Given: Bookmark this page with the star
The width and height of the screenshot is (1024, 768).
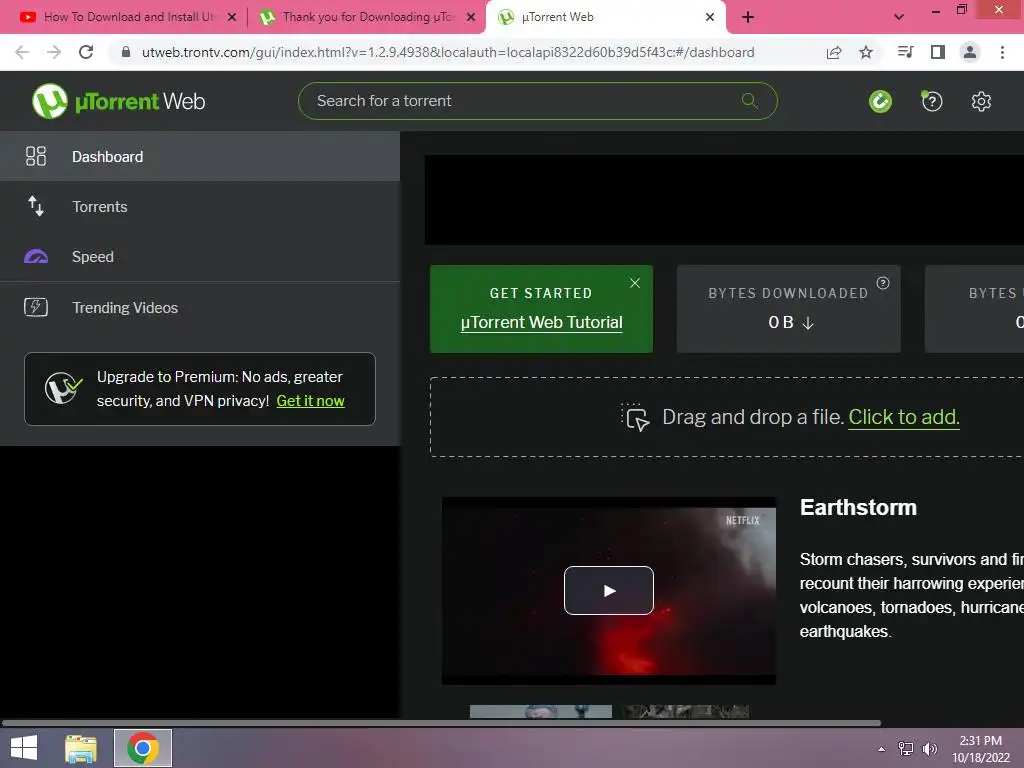Looking at the screenshot, I should pos(866,52).
